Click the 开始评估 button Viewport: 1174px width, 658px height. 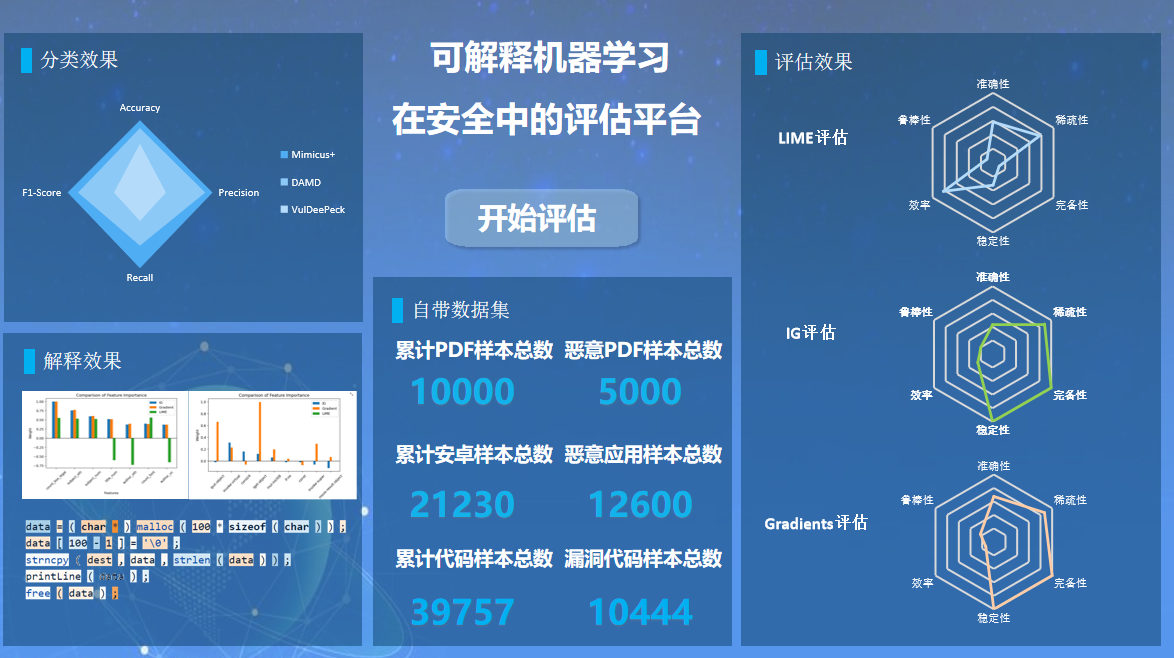click(x=540, y=218)
